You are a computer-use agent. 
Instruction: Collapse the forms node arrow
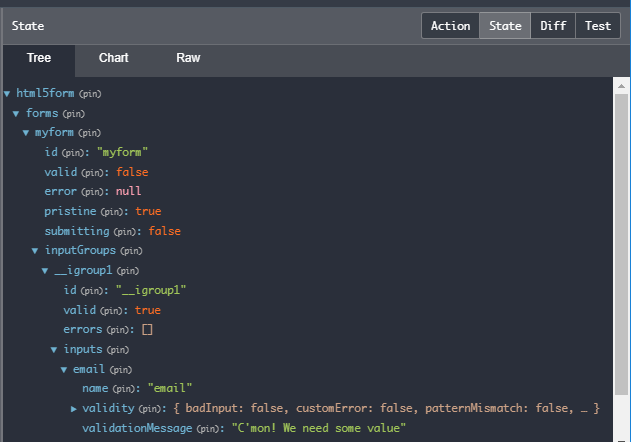coord(16,113)
